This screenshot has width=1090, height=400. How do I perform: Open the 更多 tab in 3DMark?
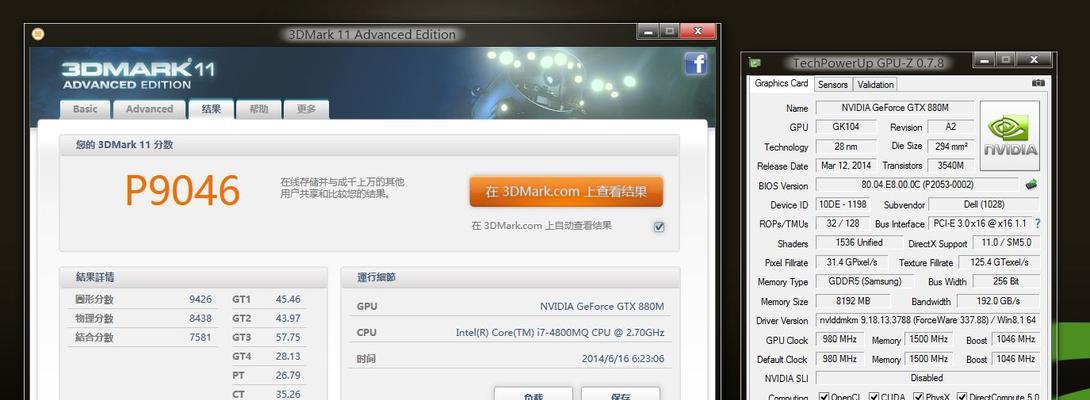pyautogui.click(x=306, y=109)
